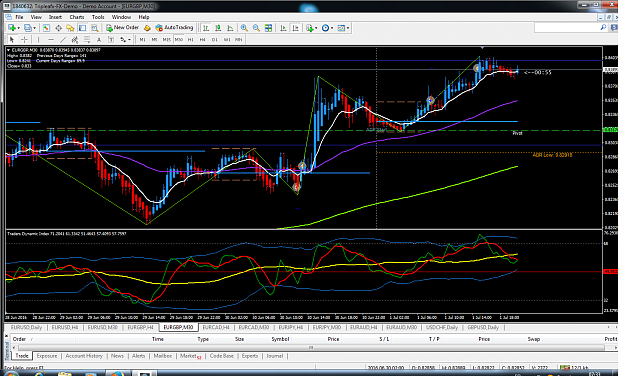This screenshot has height=376, width=625.
Task: Select the Text Label tool
Action: (111, 39)
